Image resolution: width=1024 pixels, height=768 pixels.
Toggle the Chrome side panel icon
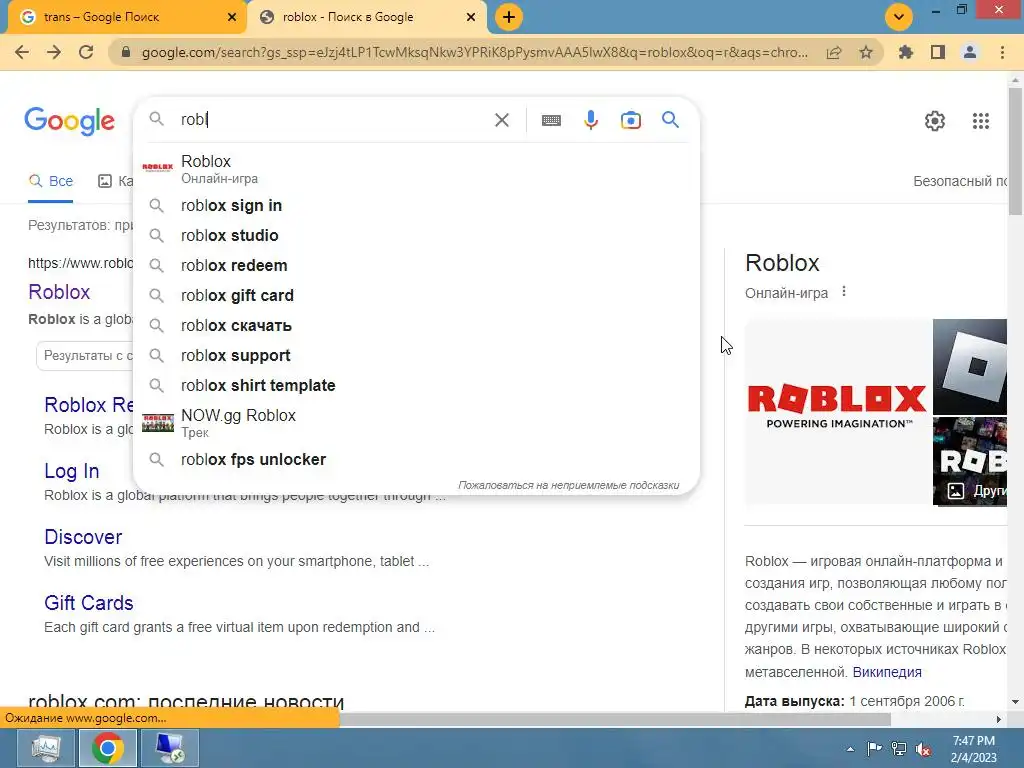(x=938, y=52)
